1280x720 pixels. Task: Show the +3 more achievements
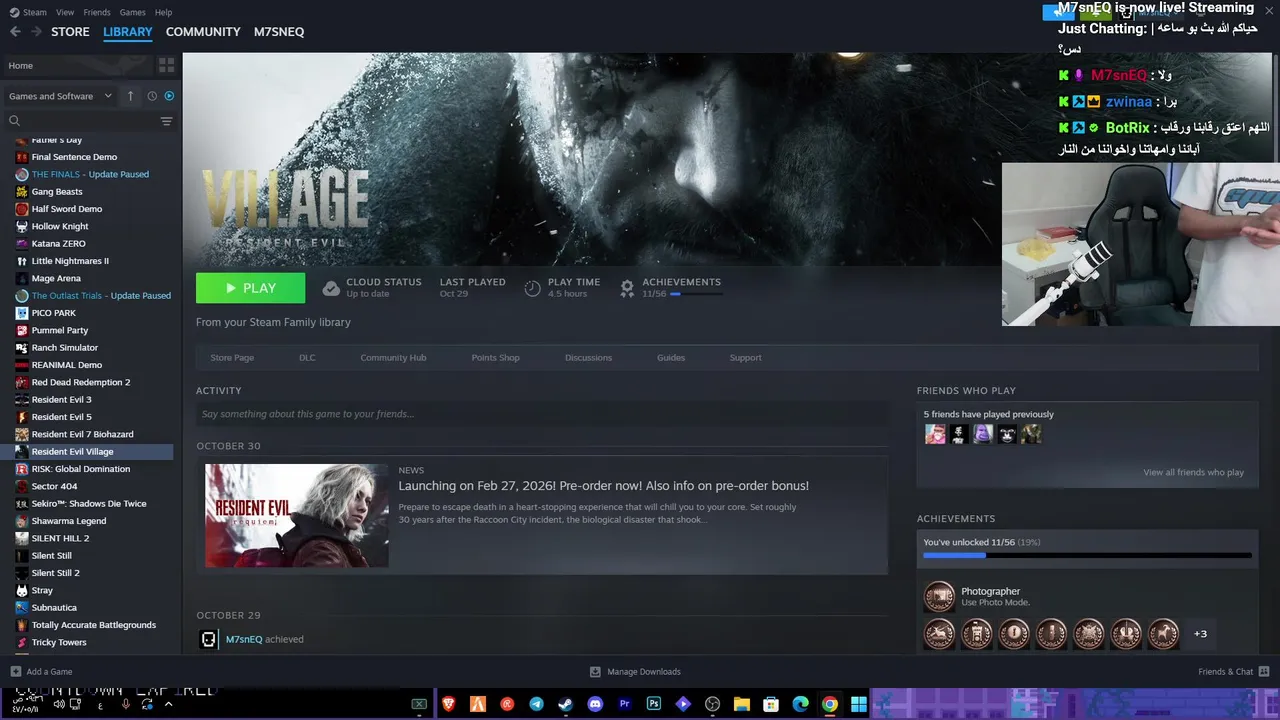pyautogui.click(x=1200, y=633)
